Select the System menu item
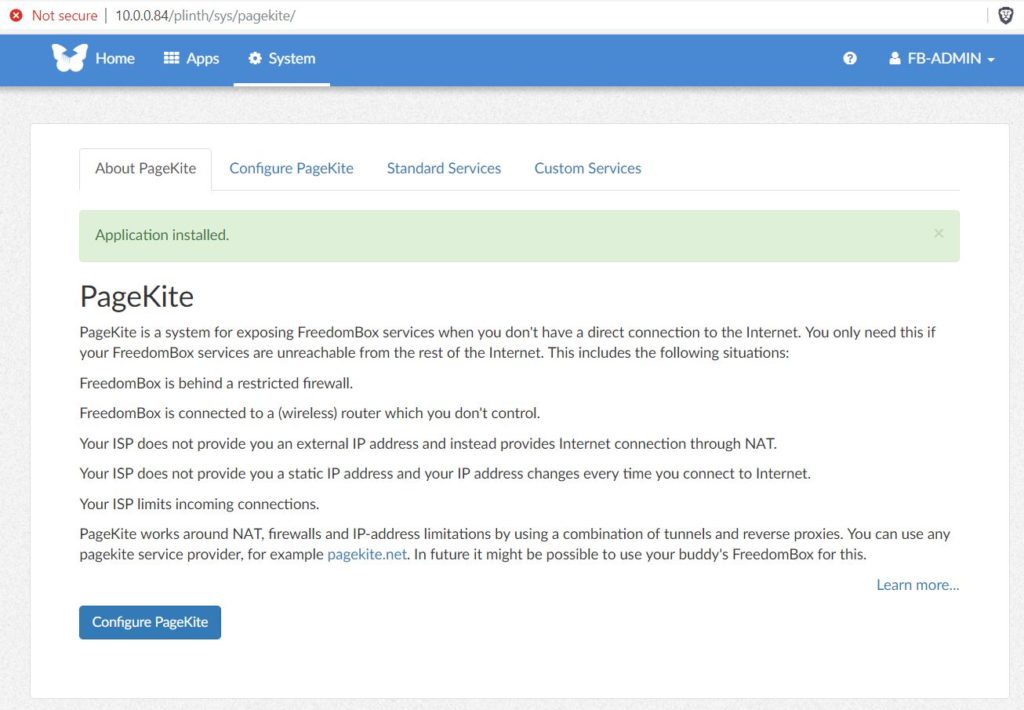 [x=281, y=58]
